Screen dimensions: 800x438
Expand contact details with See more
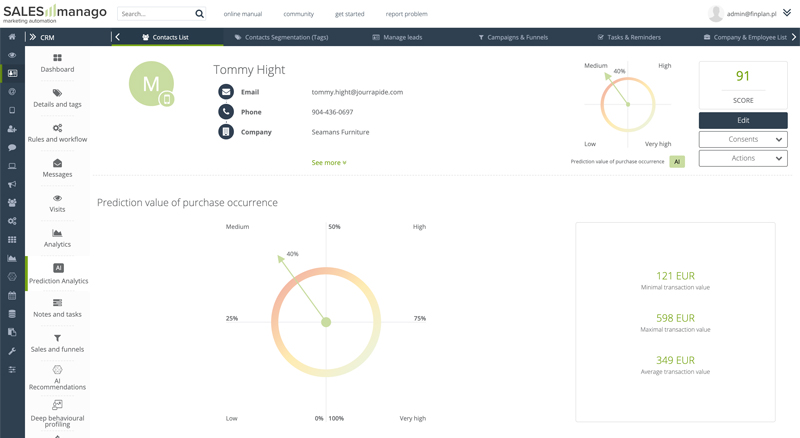coord(329,162)
